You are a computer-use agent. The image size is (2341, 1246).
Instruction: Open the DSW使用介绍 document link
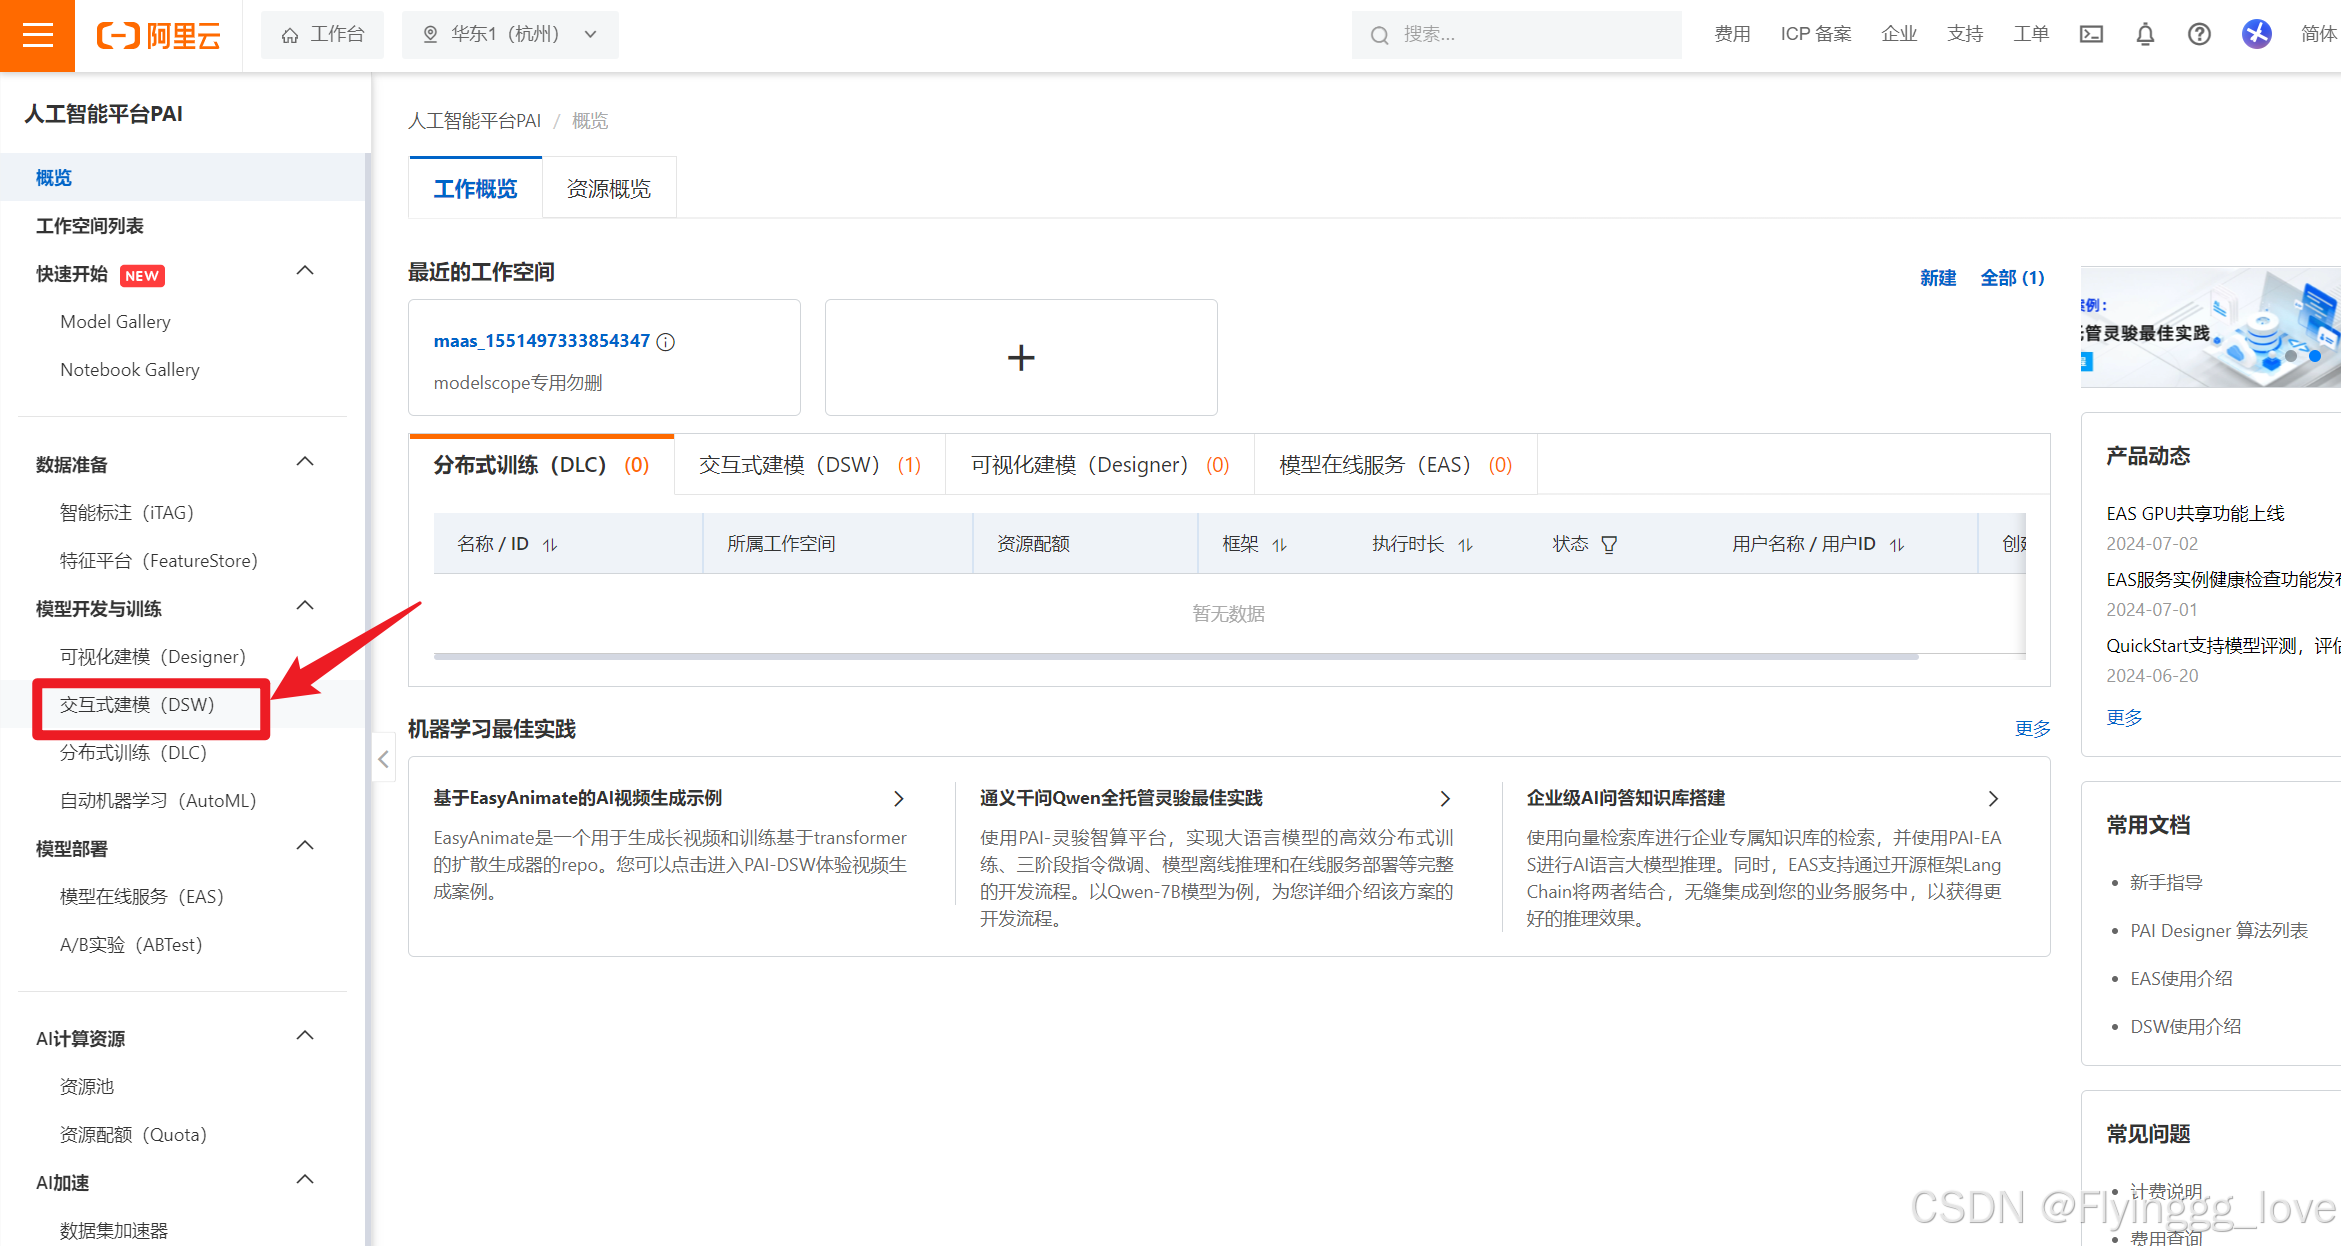coord(2185,1026)
